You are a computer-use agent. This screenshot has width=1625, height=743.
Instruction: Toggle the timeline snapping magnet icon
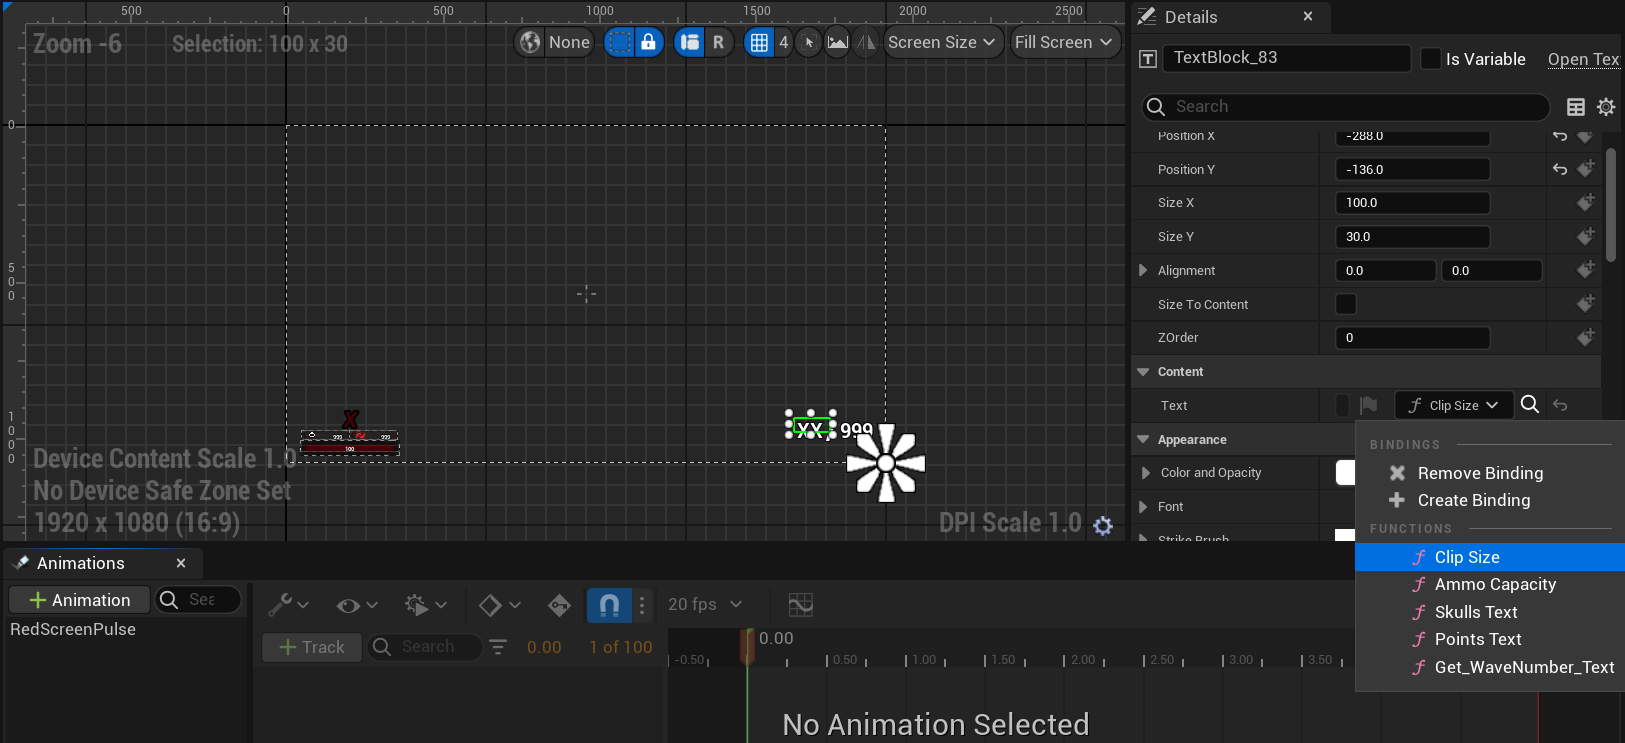pos(609,605)
